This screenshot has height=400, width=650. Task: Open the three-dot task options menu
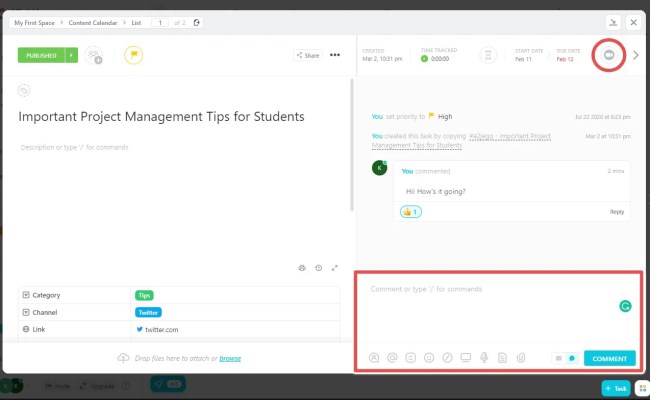pos(335,55)
